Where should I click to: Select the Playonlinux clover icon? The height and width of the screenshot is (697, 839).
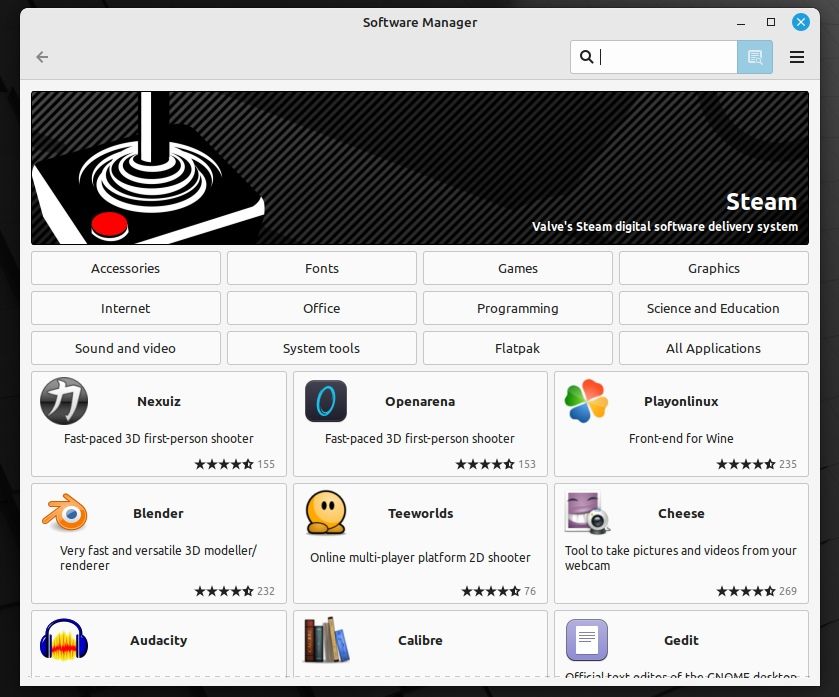(x=585, y=401)
